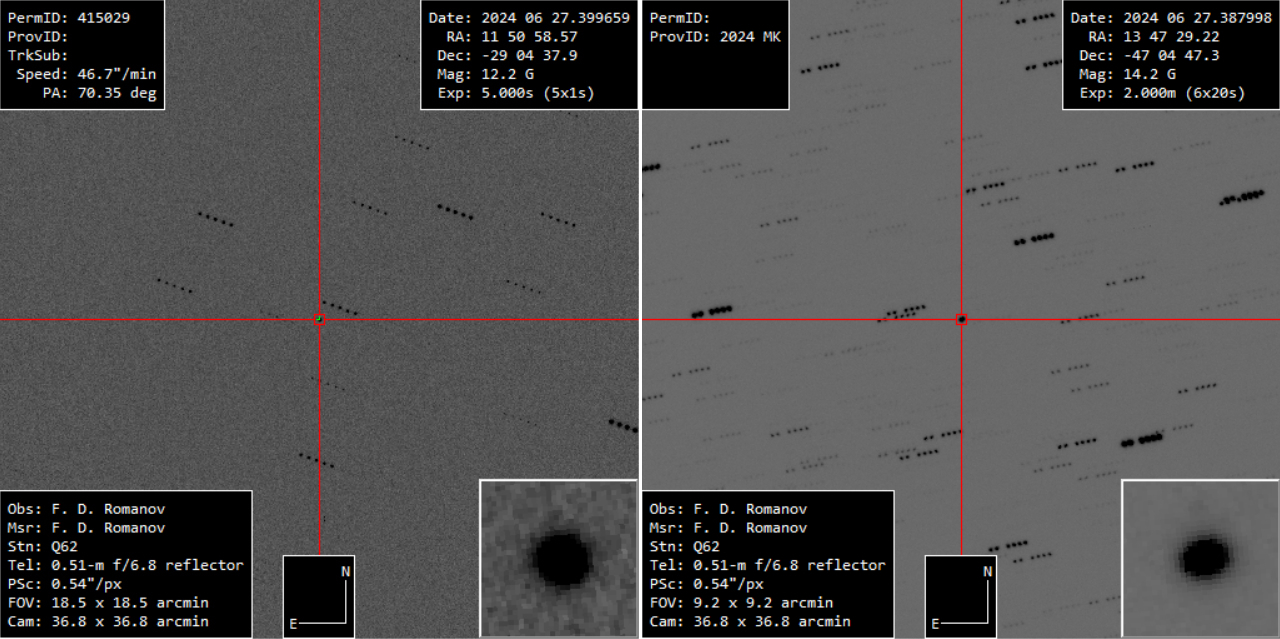Image resolution: width=1280 pixels, height=639 pixels.
Task: Select the date 2024 06 27.399659
Action: [x=555, y=18]
